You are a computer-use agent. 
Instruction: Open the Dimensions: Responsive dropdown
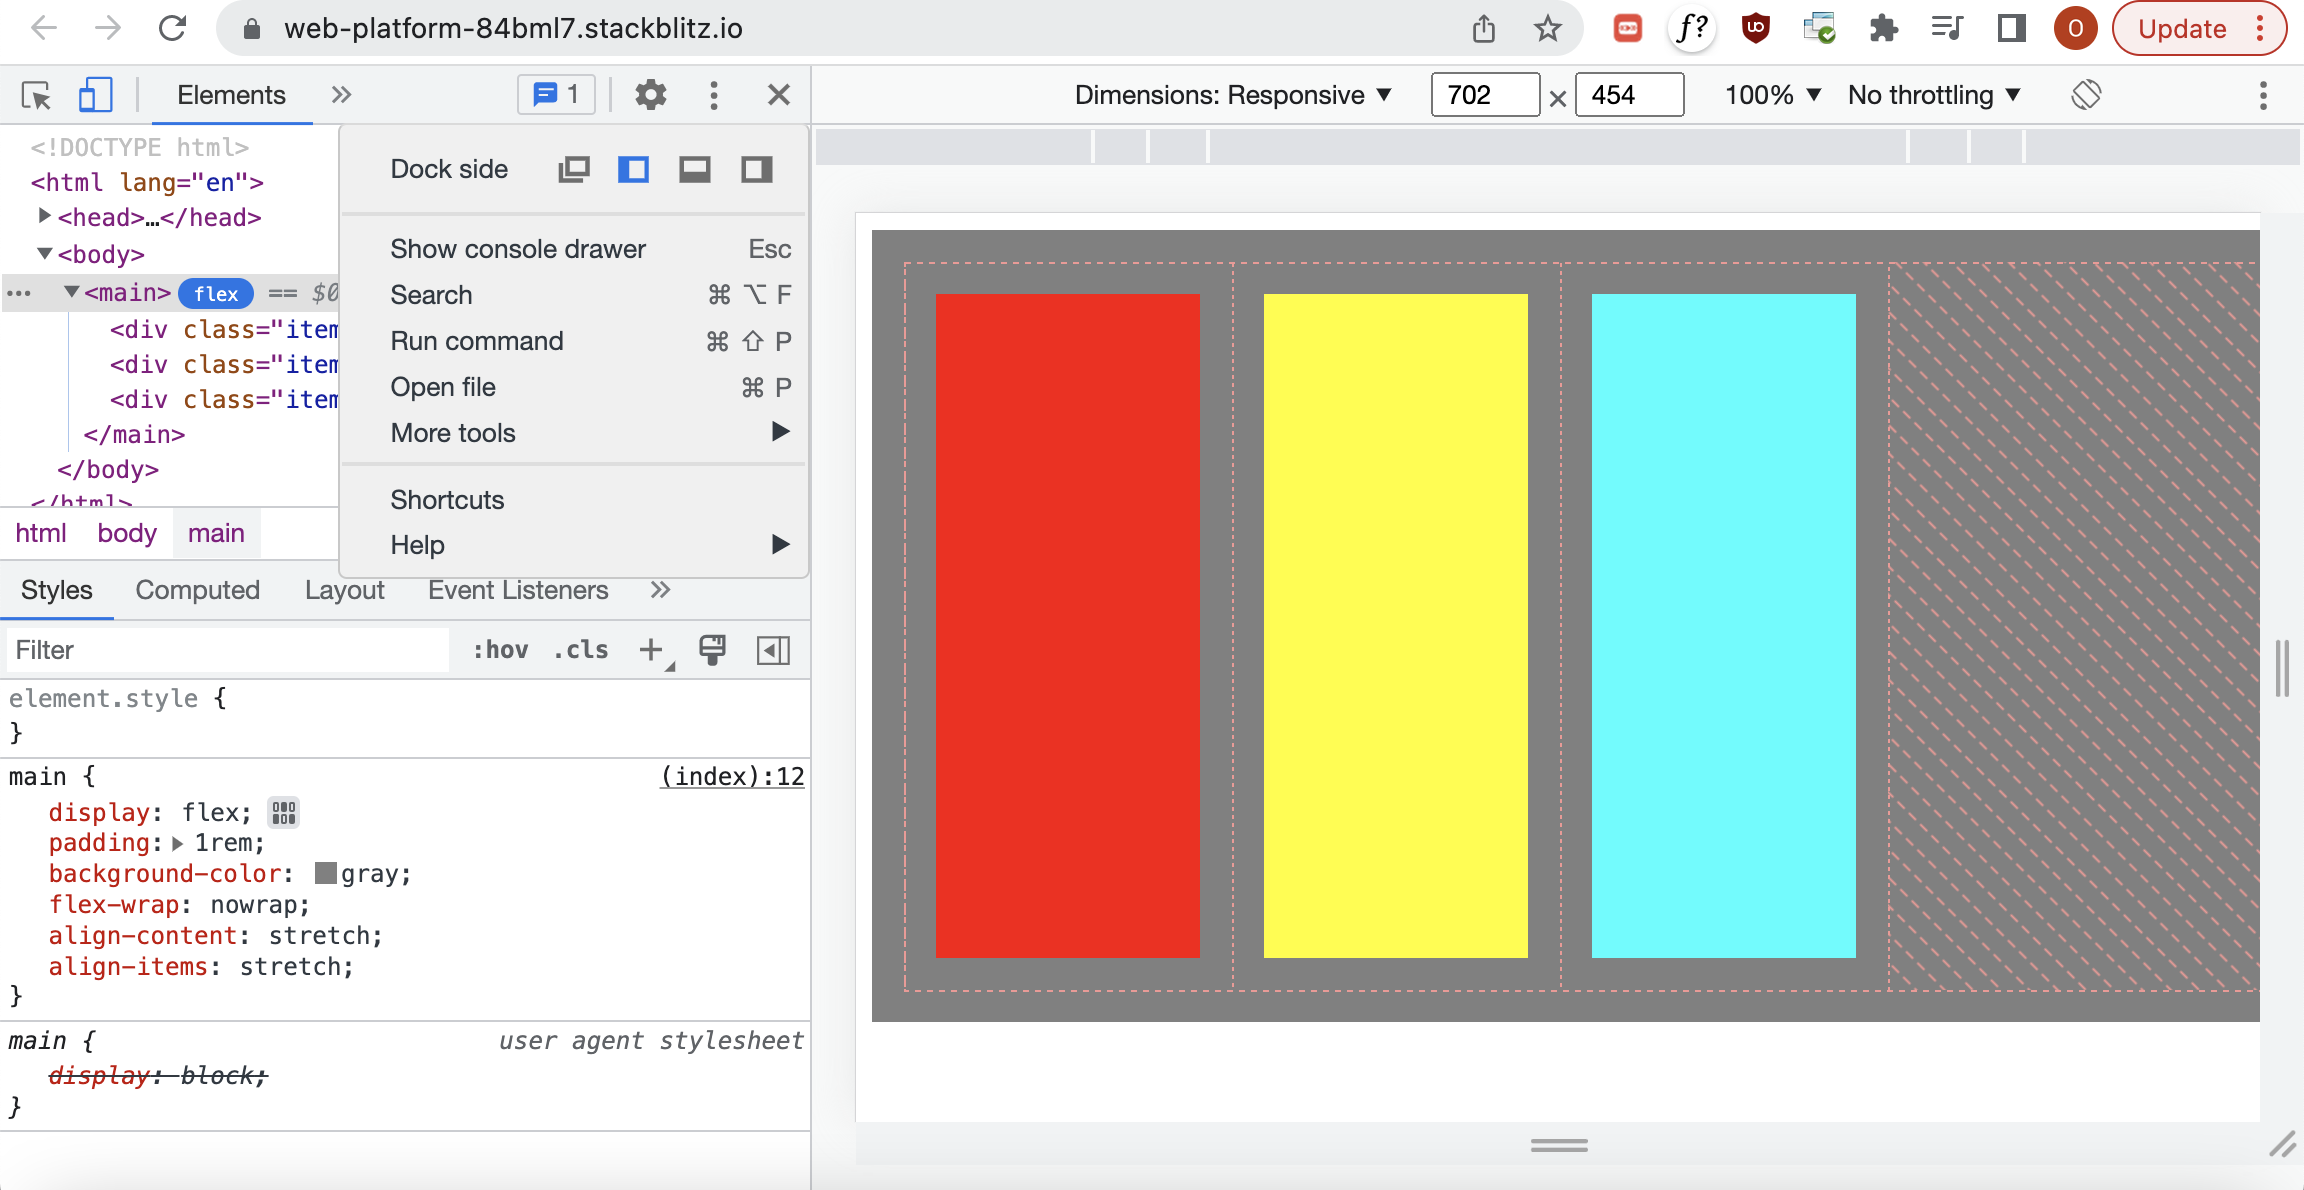(1234, 95)
